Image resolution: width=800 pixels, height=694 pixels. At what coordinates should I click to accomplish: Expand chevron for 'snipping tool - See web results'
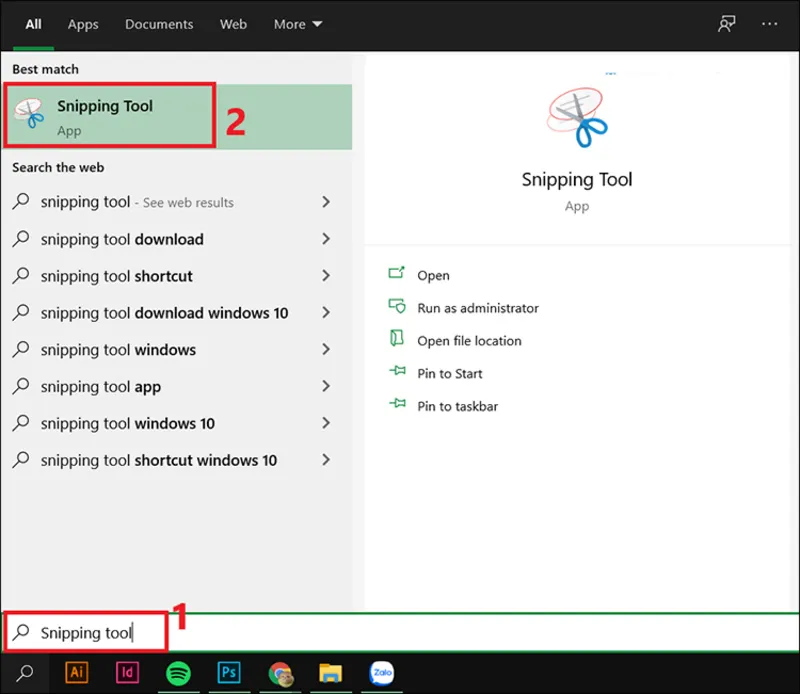click(x=326, y=202)
